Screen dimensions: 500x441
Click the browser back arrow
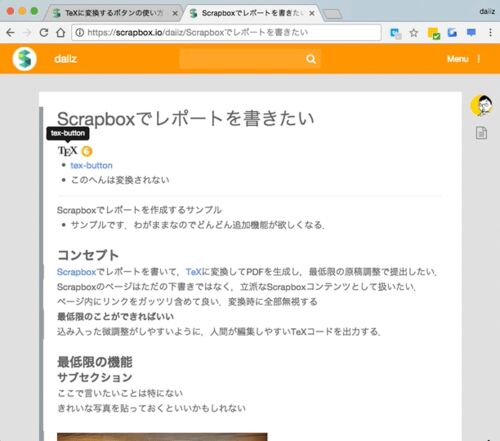pyautogui.click(x=10, y=32)
